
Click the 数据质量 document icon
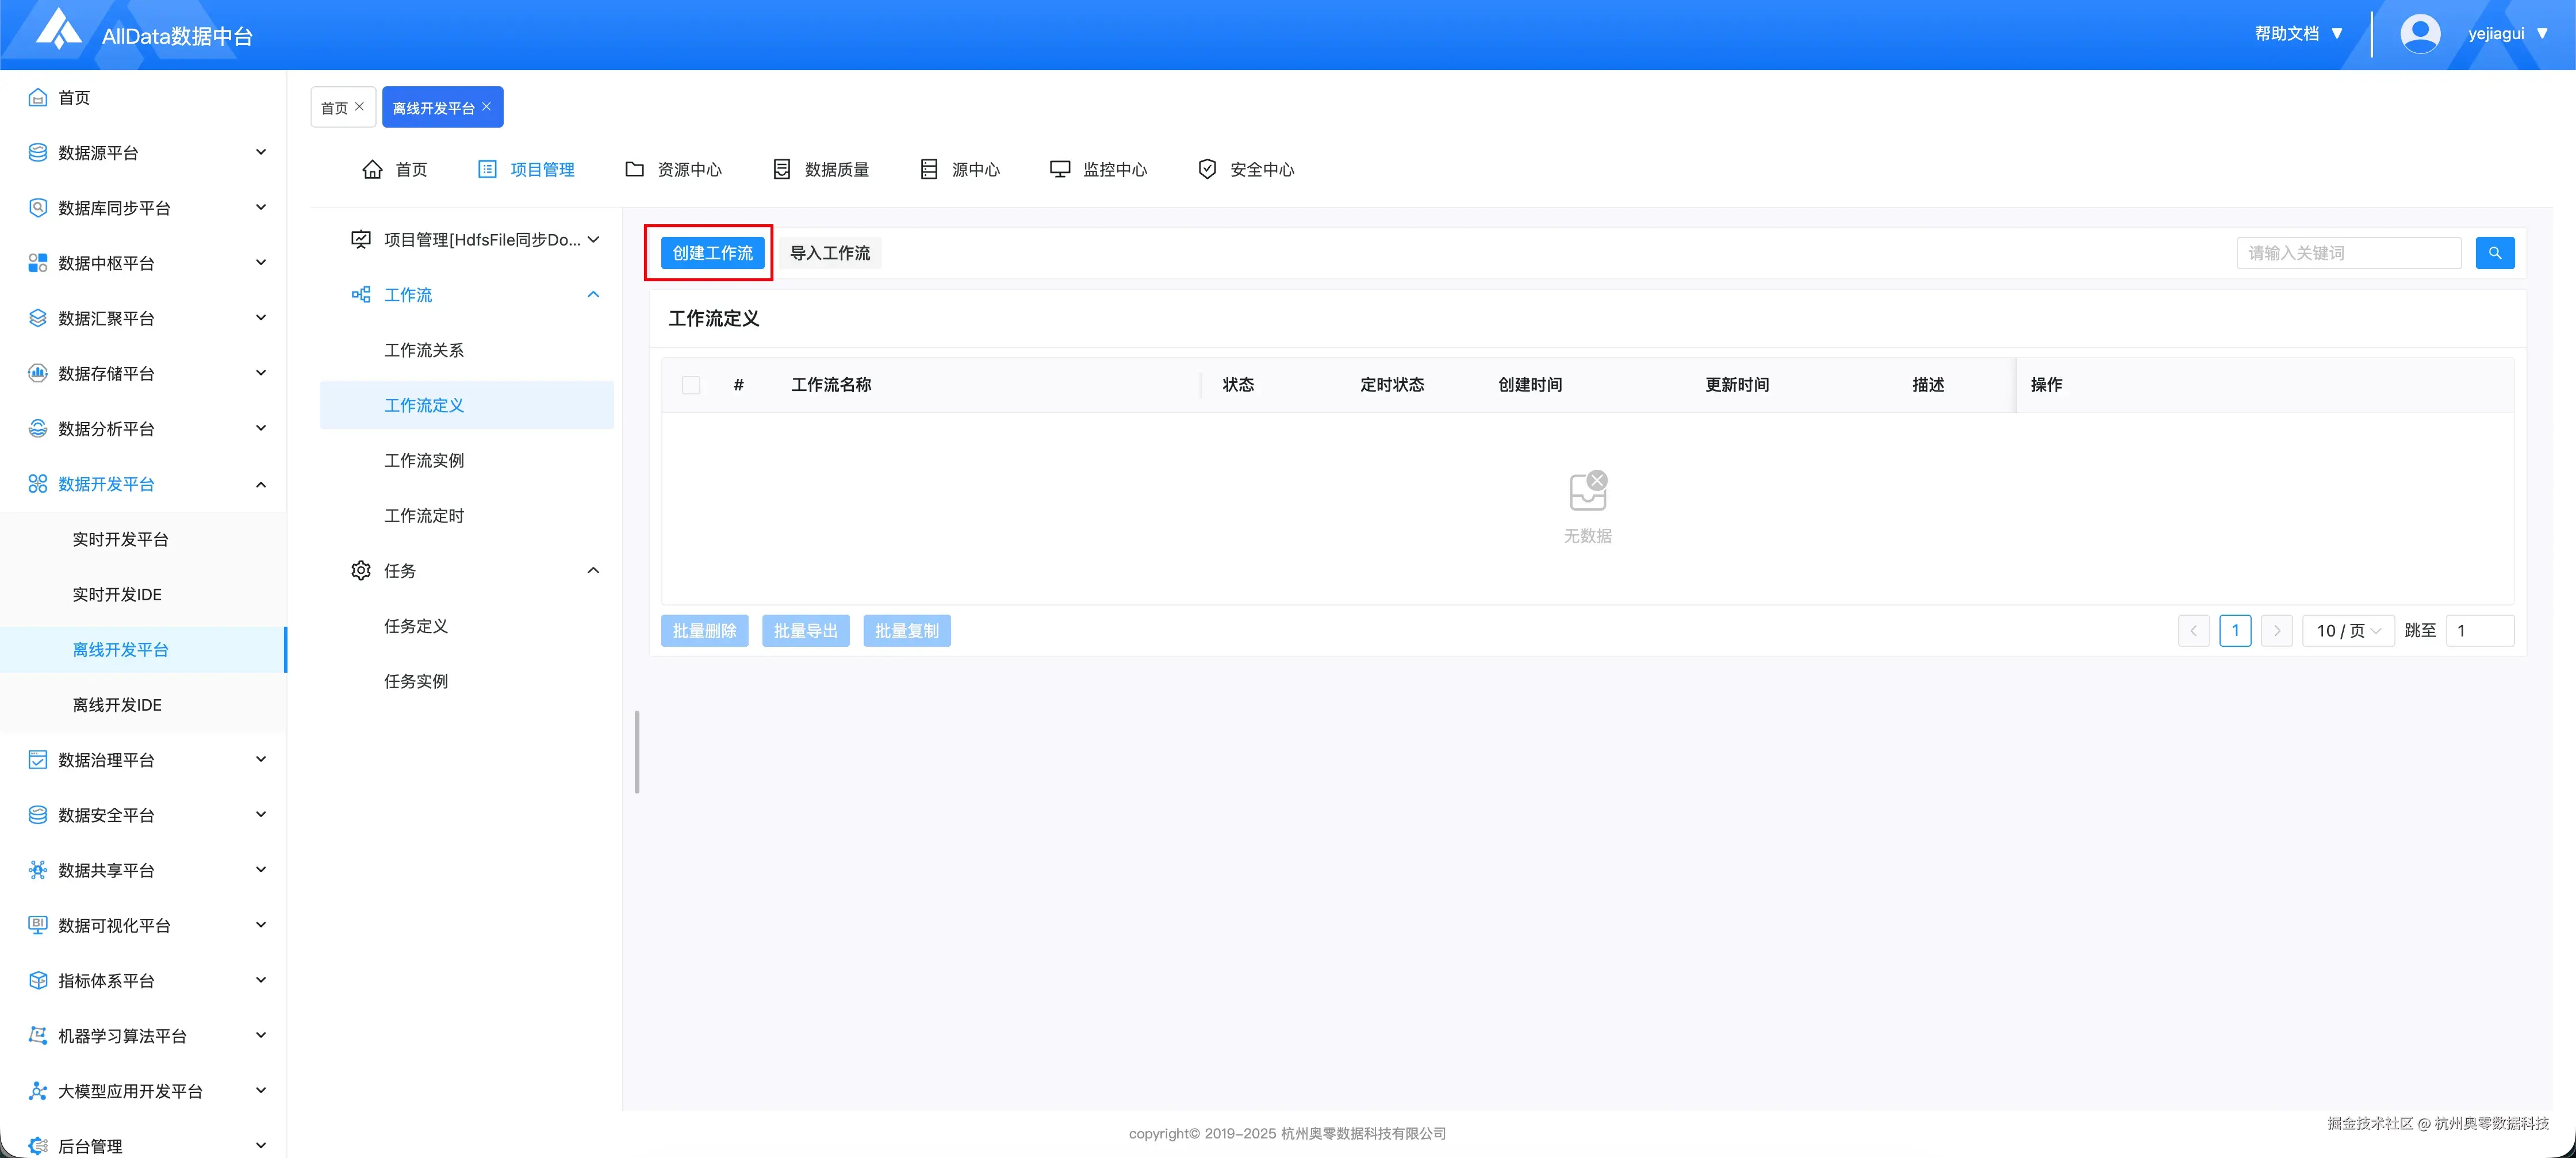(782, 169)
